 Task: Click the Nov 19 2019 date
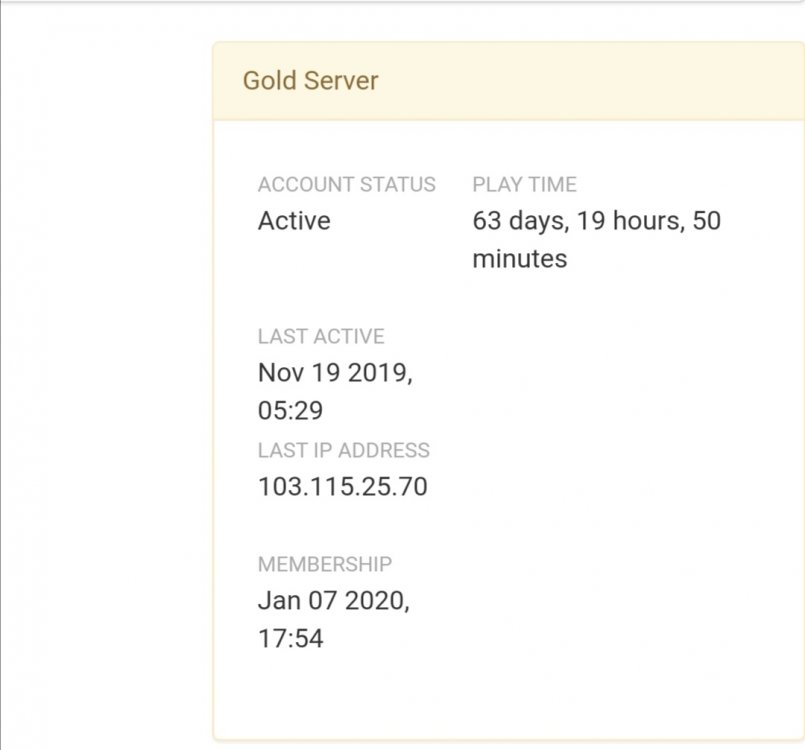[x=334, y=373]
